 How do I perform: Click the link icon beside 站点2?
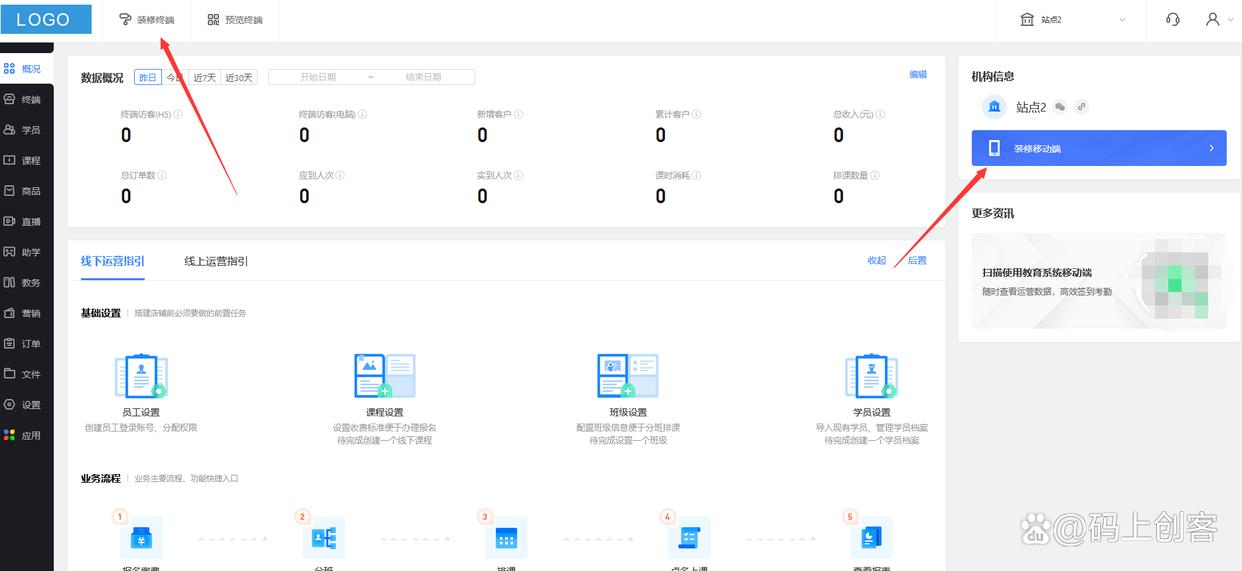1081,107
